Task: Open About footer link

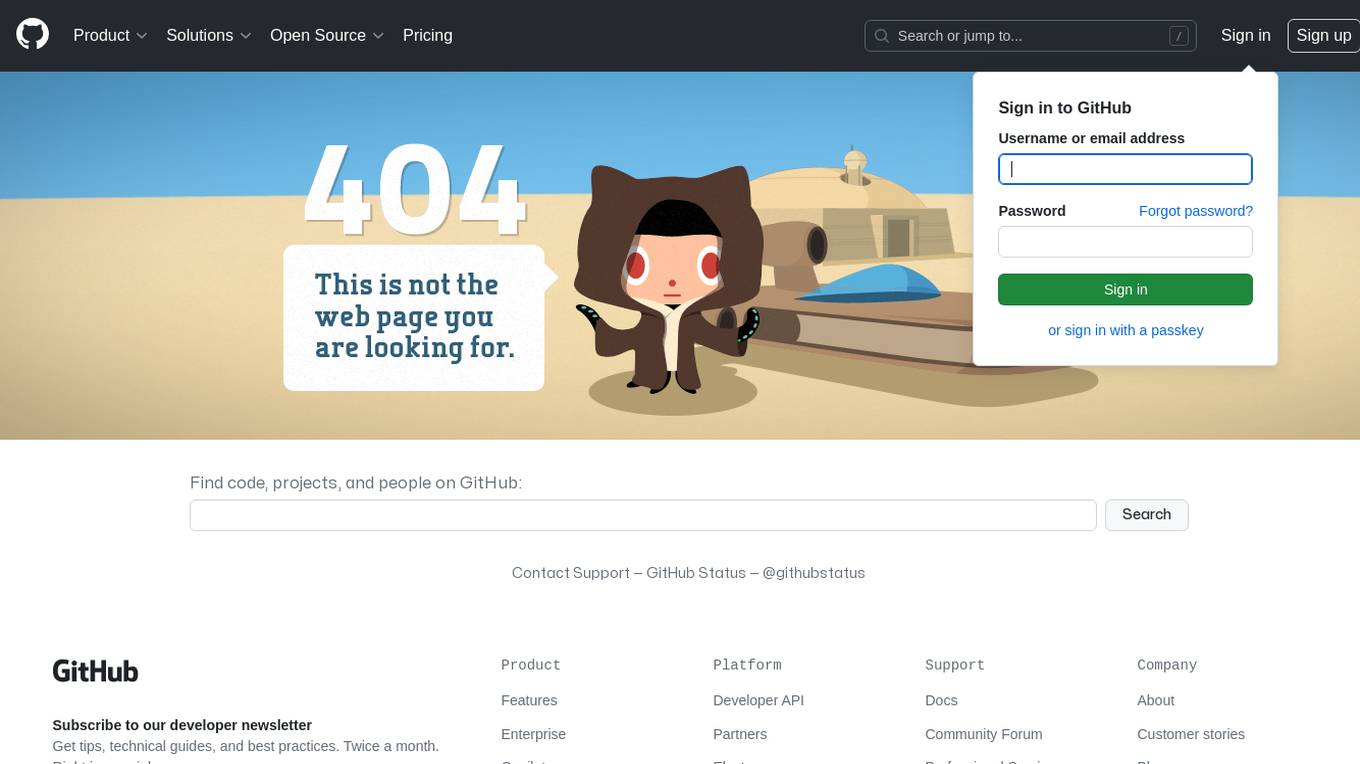Action: [1156, 700]
